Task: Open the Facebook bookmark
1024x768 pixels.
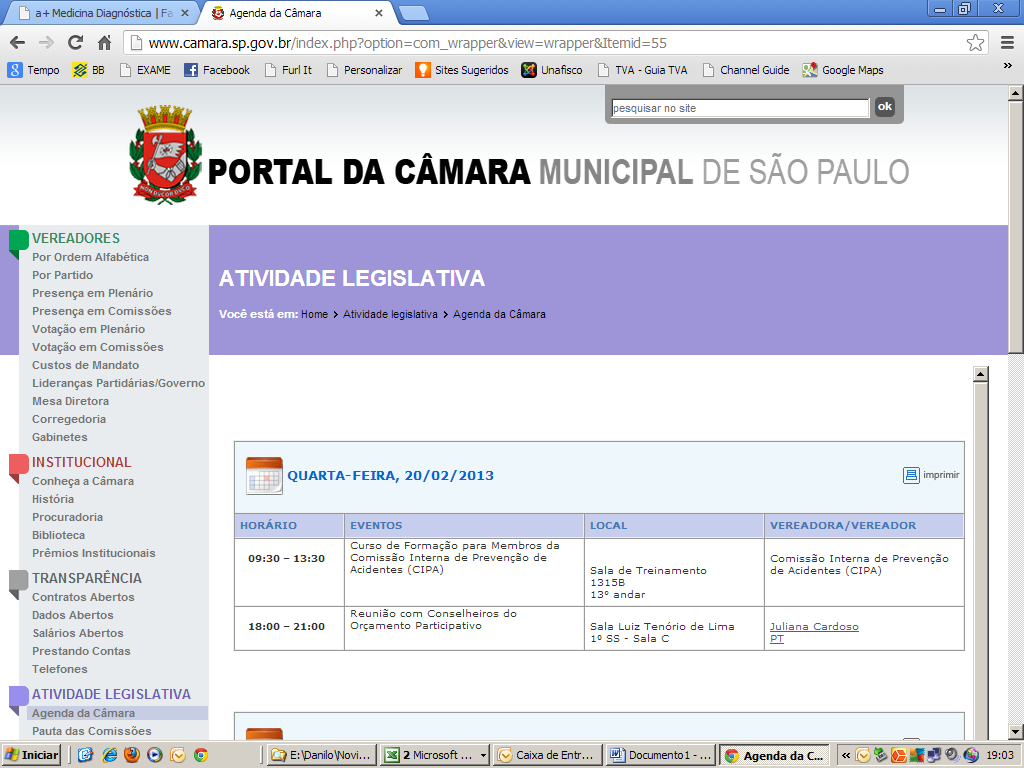Action: [x=217, y=70]
